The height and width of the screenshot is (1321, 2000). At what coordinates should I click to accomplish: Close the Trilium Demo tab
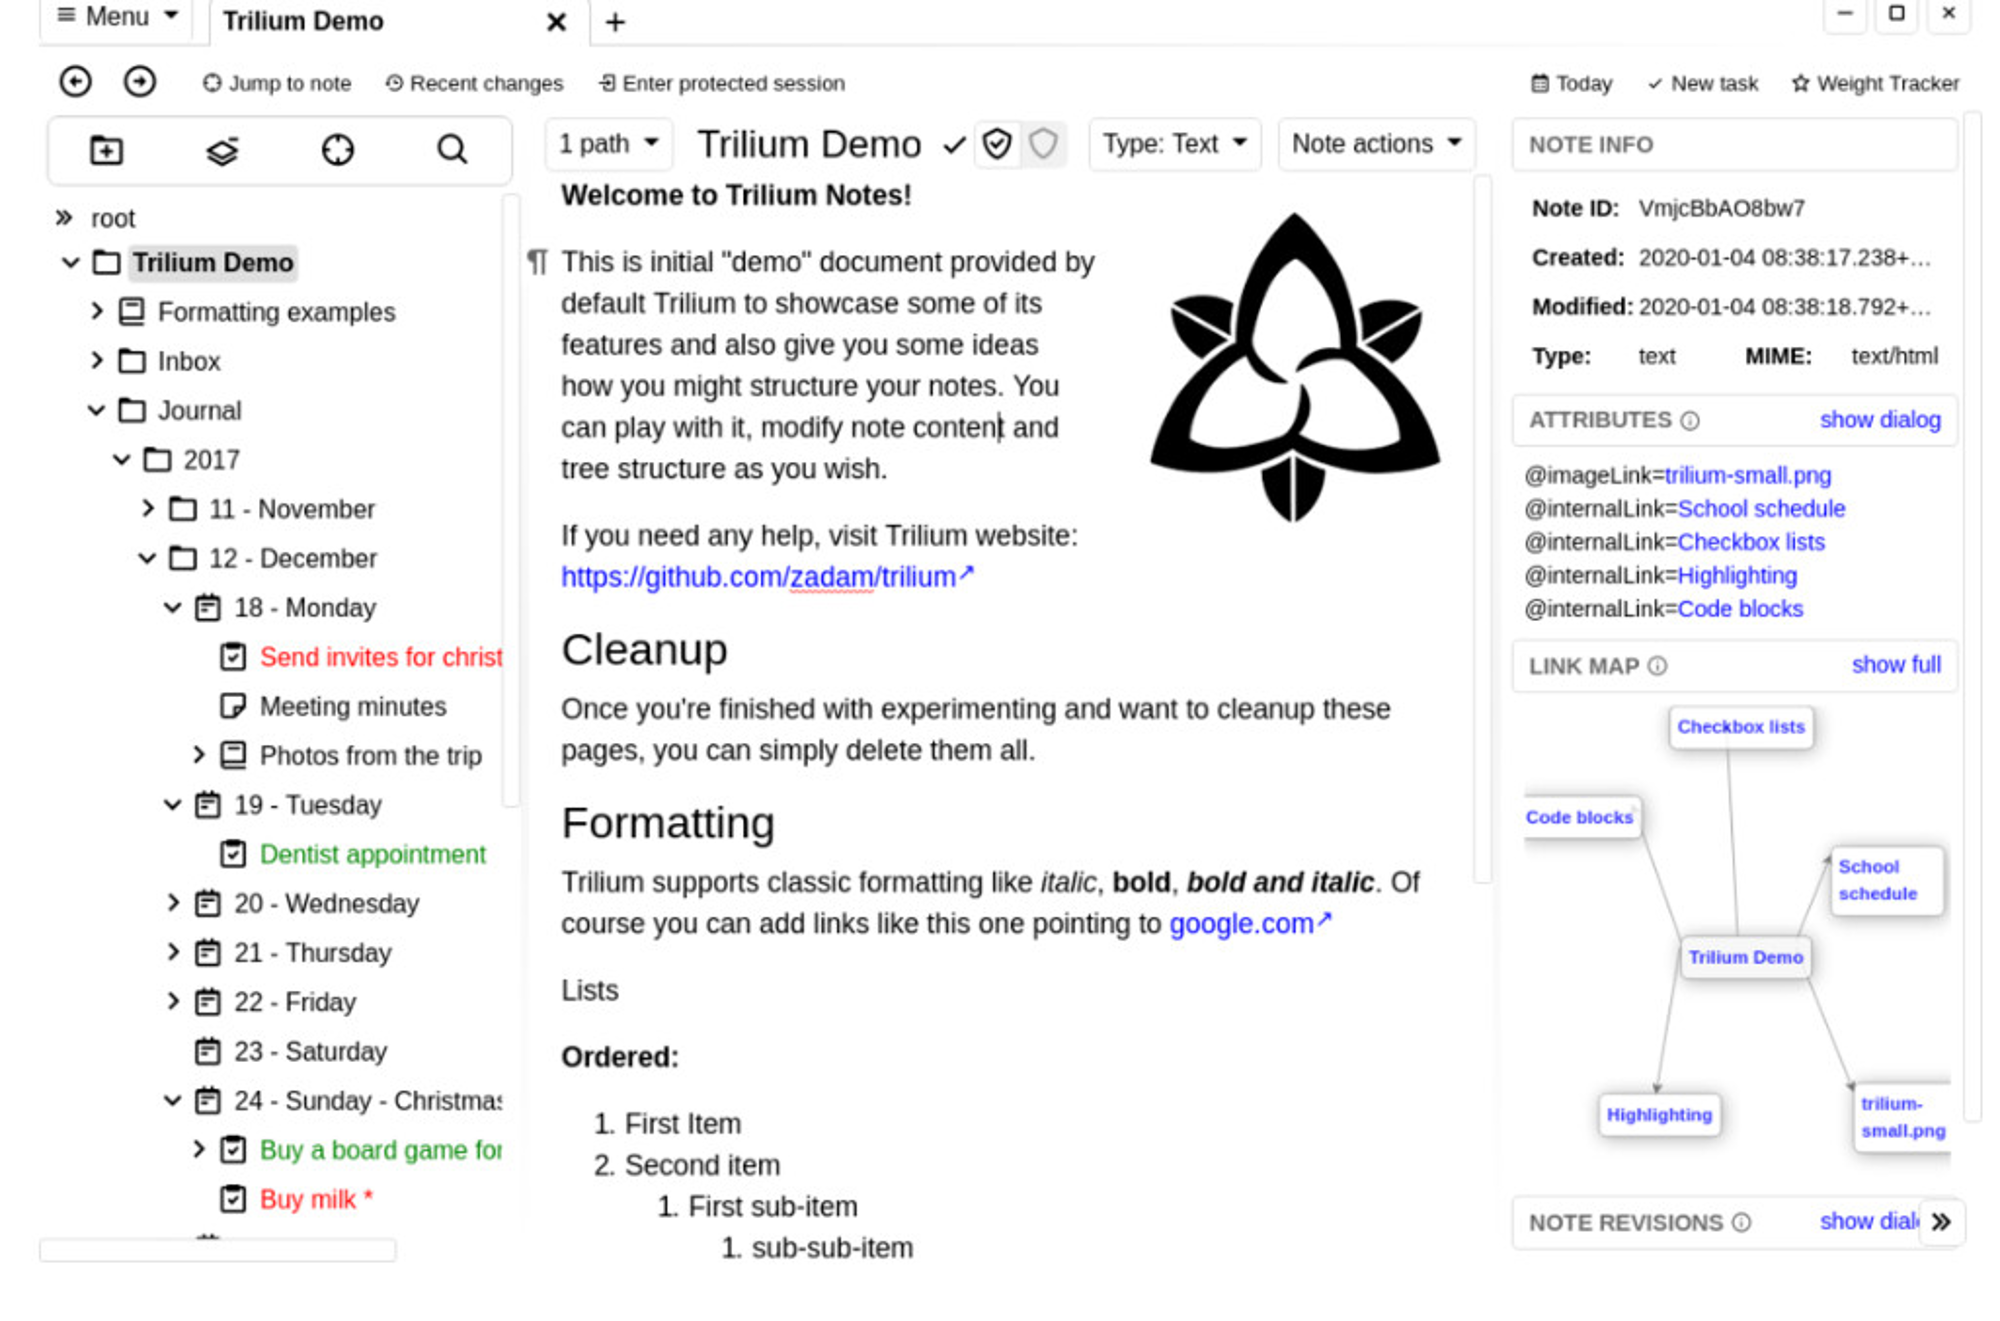(x=556, y=22)
